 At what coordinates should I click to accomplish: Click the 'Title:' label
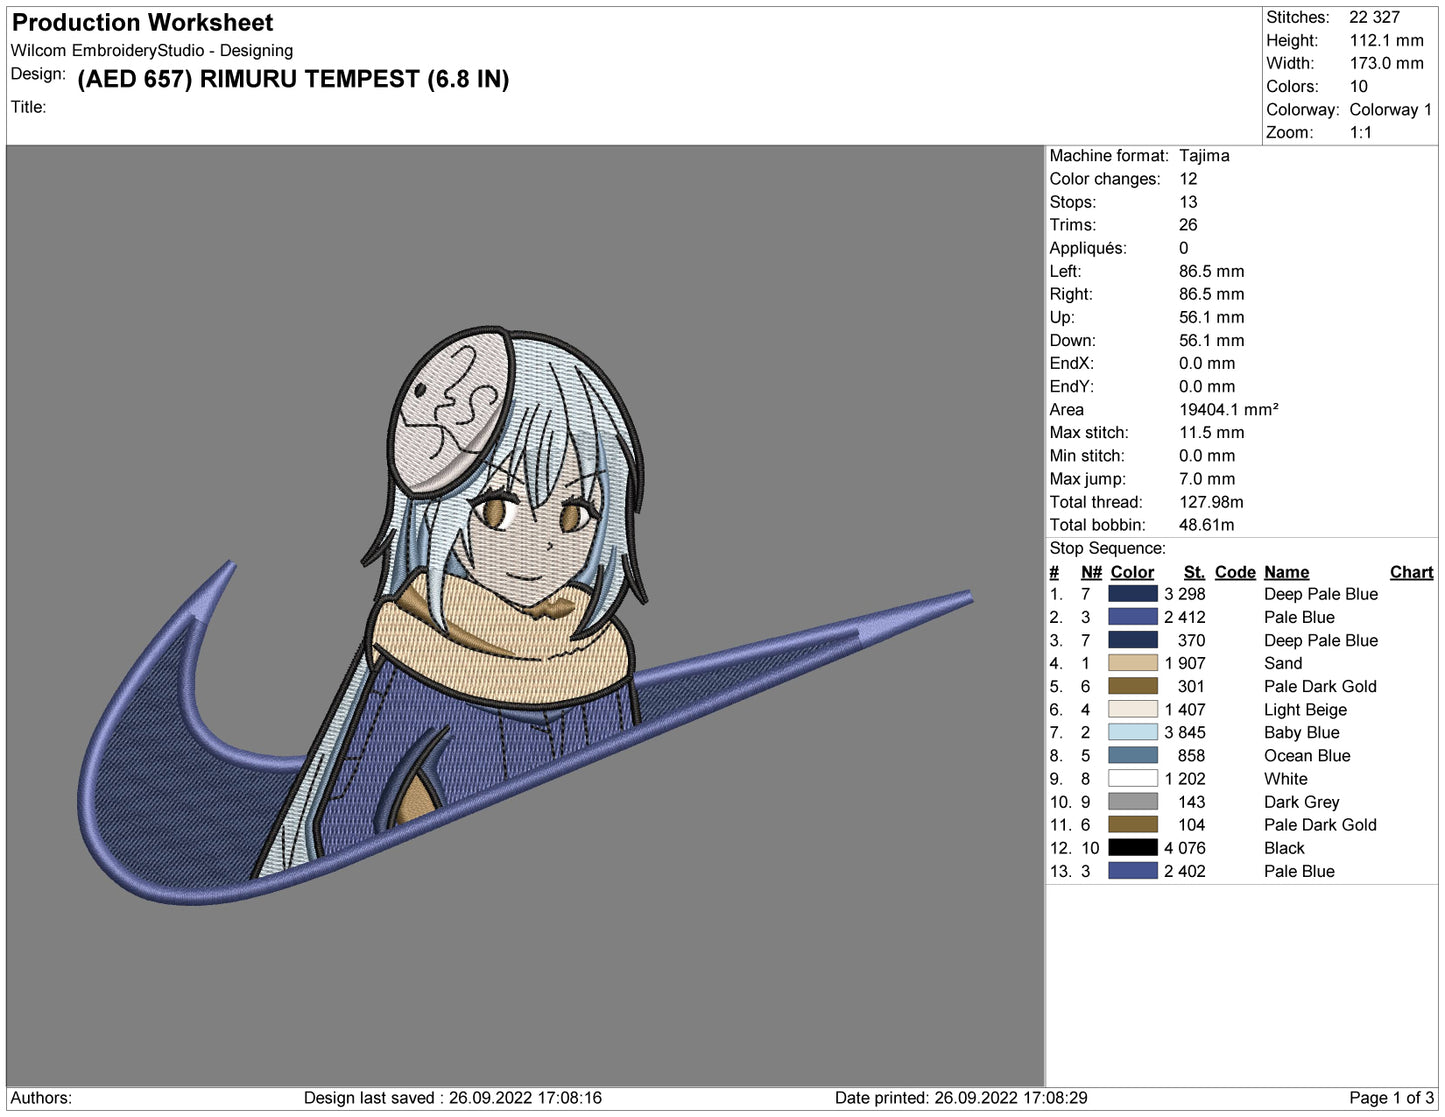click(x=29, y=107)
